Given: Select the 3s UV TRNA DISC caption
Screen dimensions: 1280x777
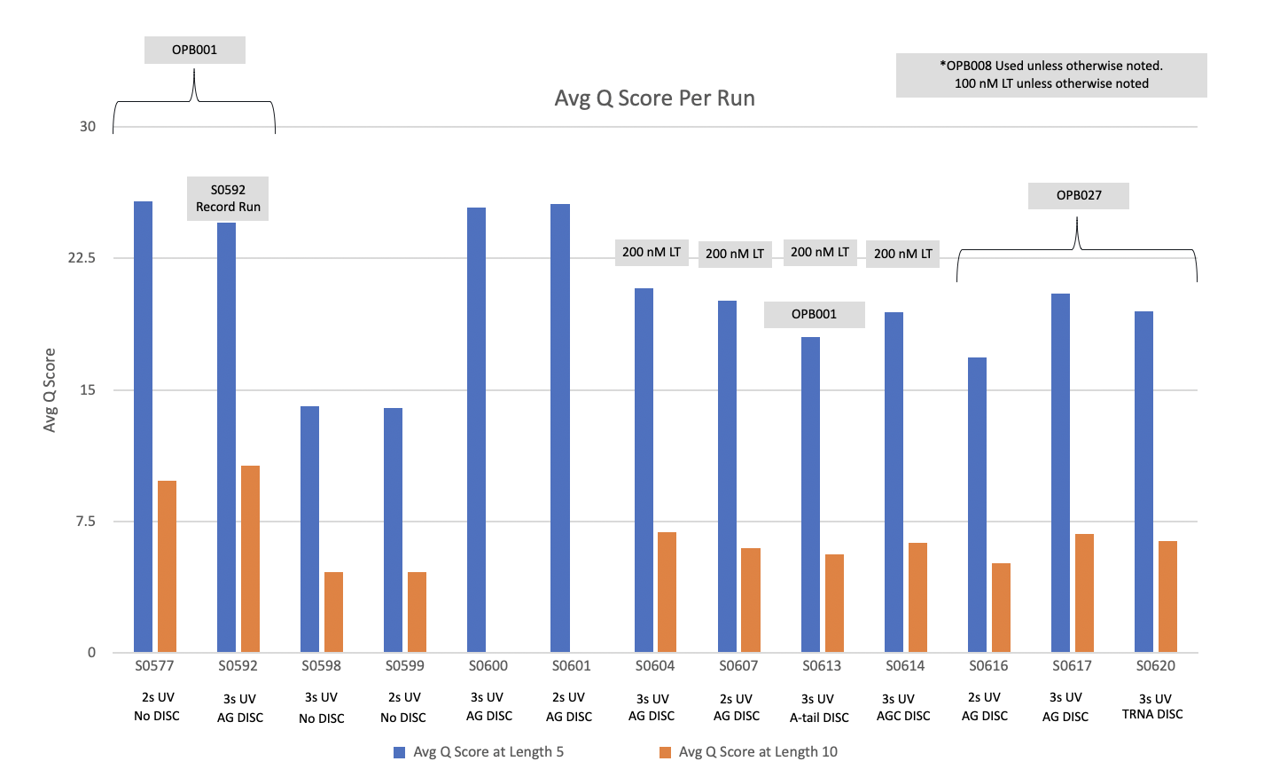Looking at the screenshot, I should [x=1155, y=706].
